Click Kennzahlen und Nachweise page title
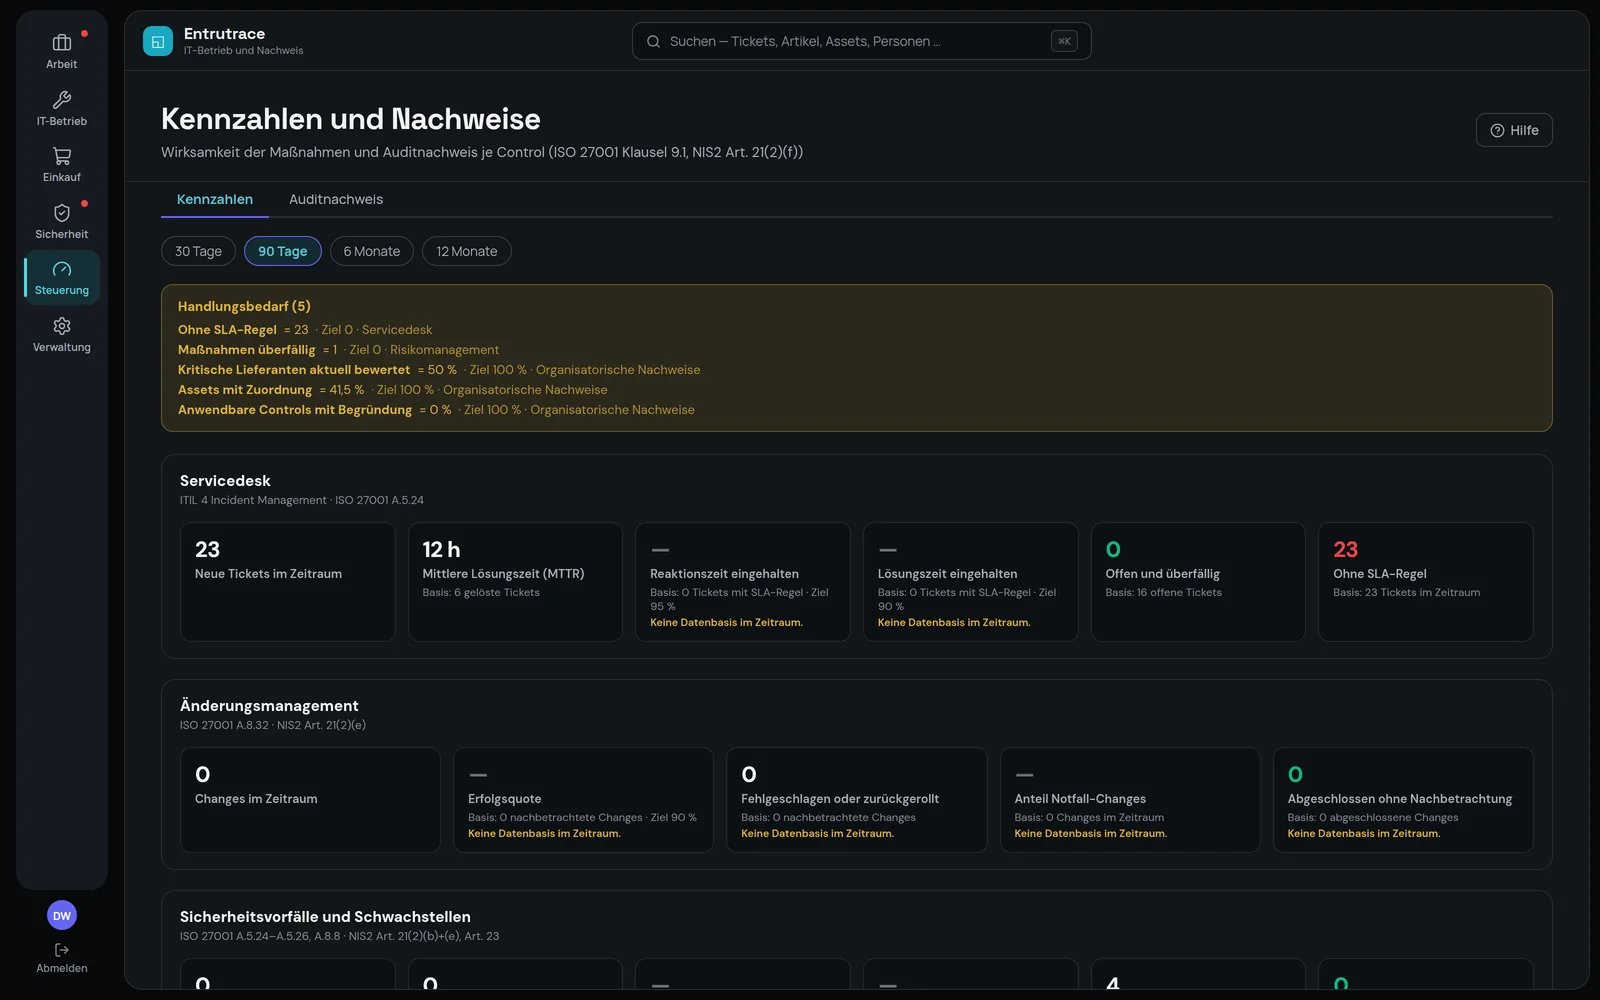 pos(351,119)
